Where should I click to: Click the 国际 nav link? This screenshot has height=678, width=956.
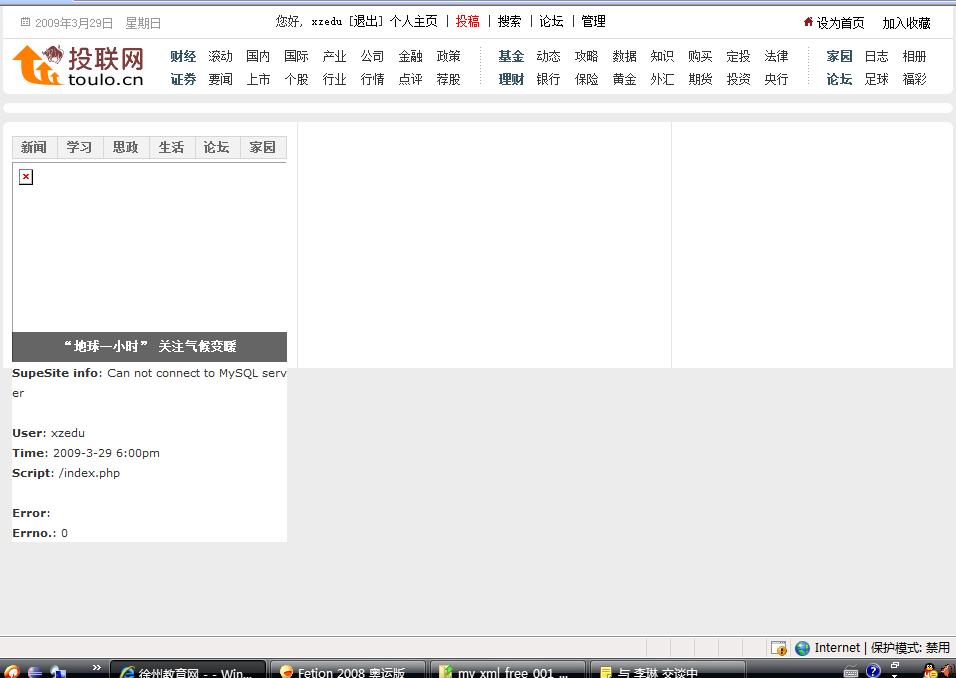coord(296,57)
